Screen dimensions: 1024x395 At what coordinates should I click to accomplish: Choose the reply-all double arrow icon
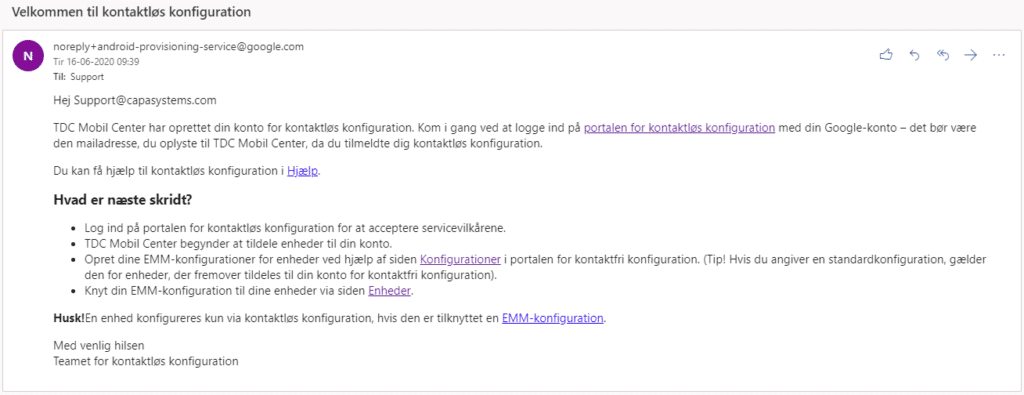click(942, 55)
